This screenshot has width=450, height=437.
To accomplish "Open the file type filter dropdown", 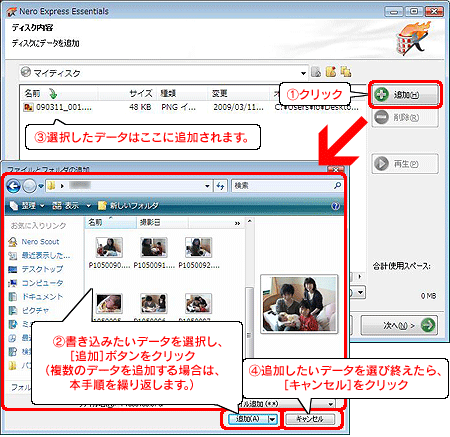I will pyautogui.click(x=330, y=404).
